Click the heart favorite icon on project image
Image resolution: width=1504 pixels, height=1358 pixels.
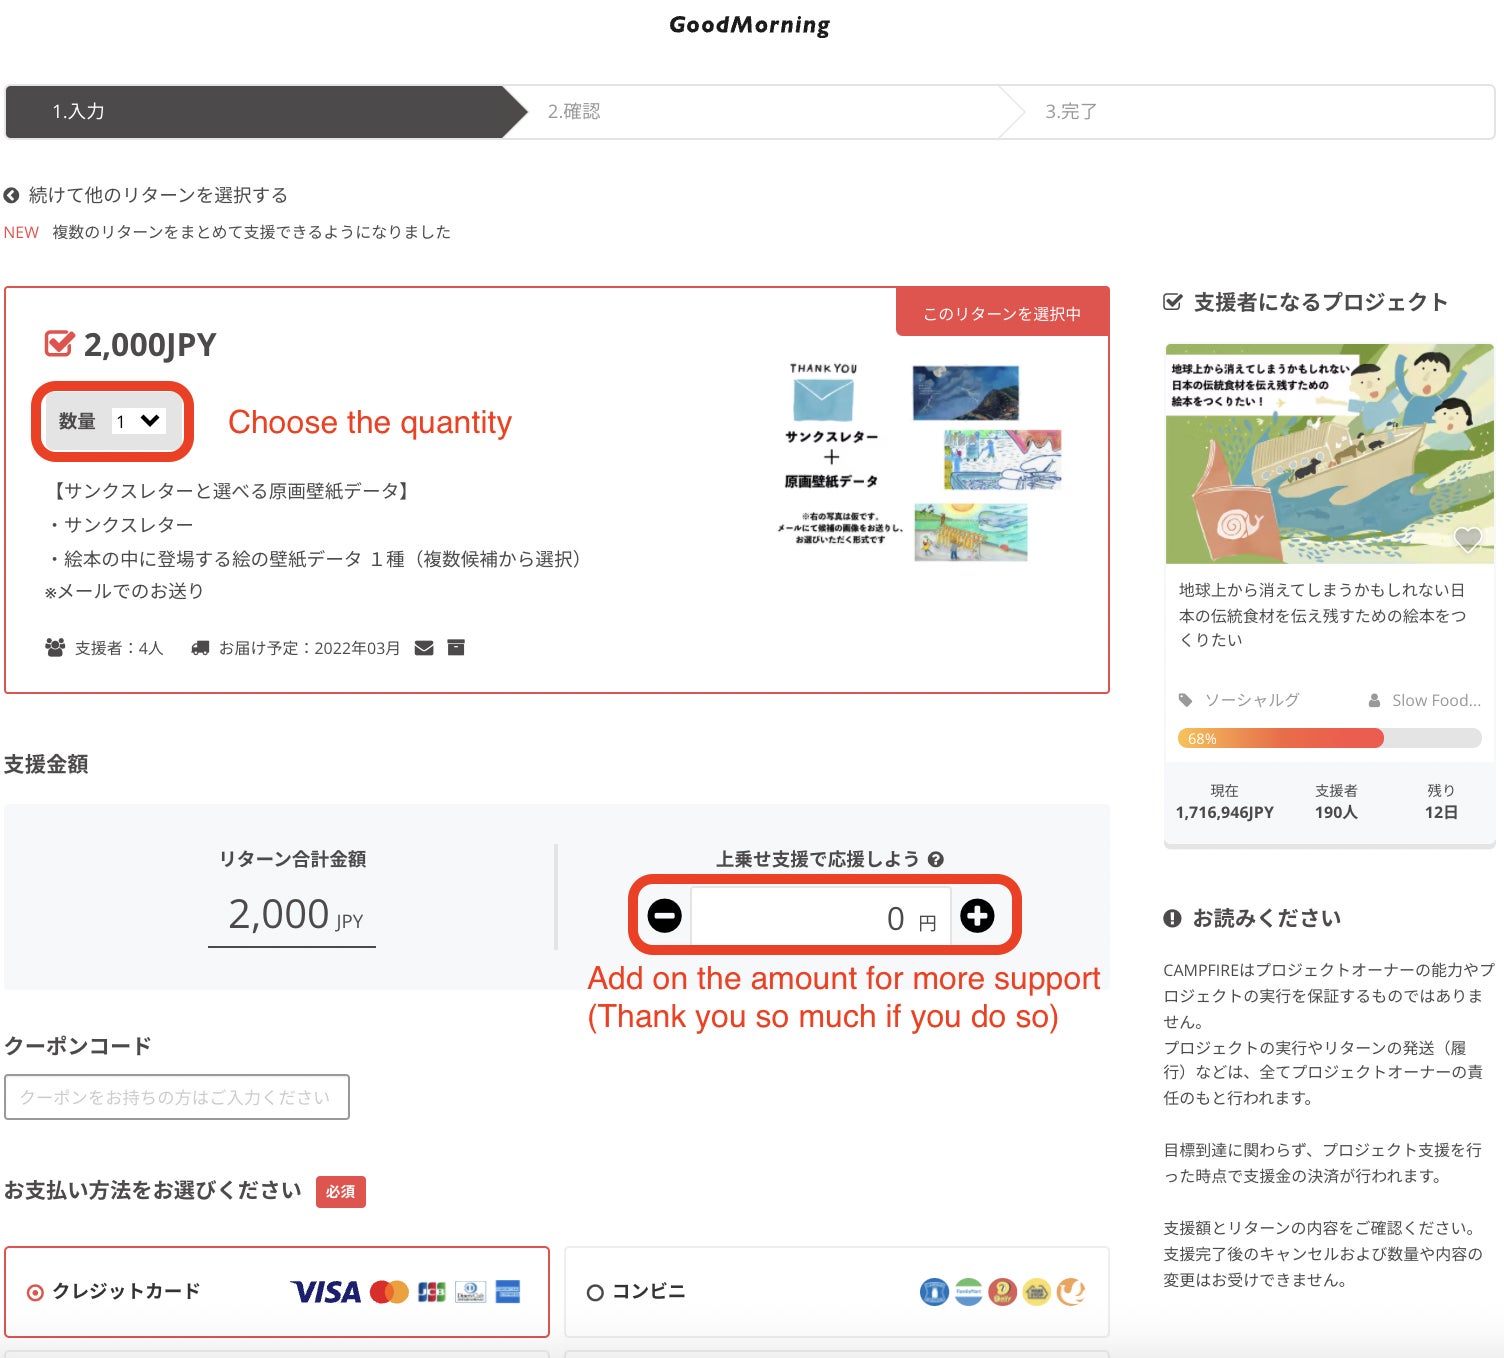pyautogui.click(x=1467, y=540)
